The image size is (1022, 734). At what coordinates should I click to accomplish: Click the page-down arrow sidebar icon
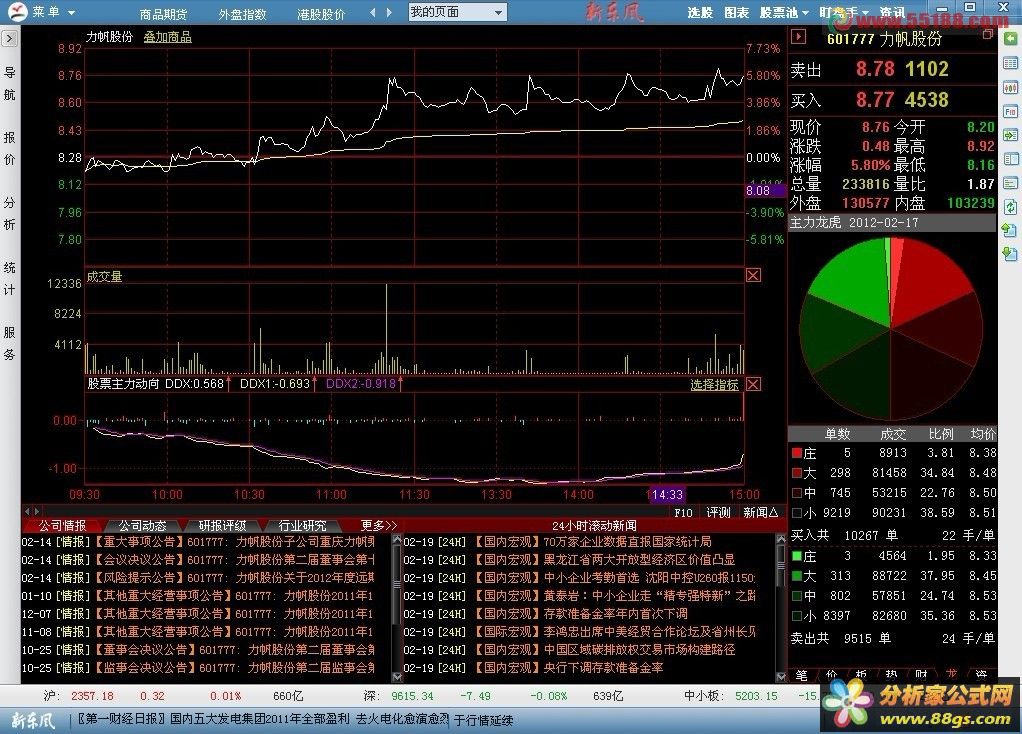tap(1010, 254)
